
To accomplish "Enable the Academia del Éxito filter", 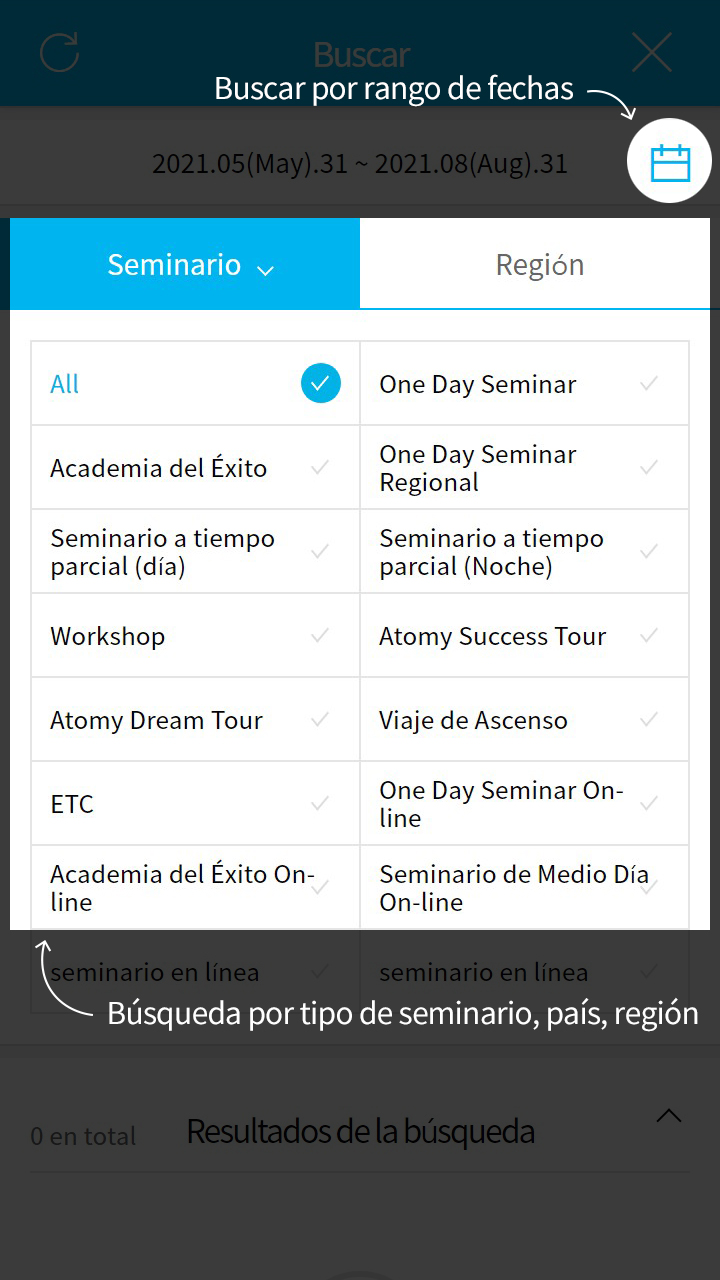I will click(x=195, y=468).
